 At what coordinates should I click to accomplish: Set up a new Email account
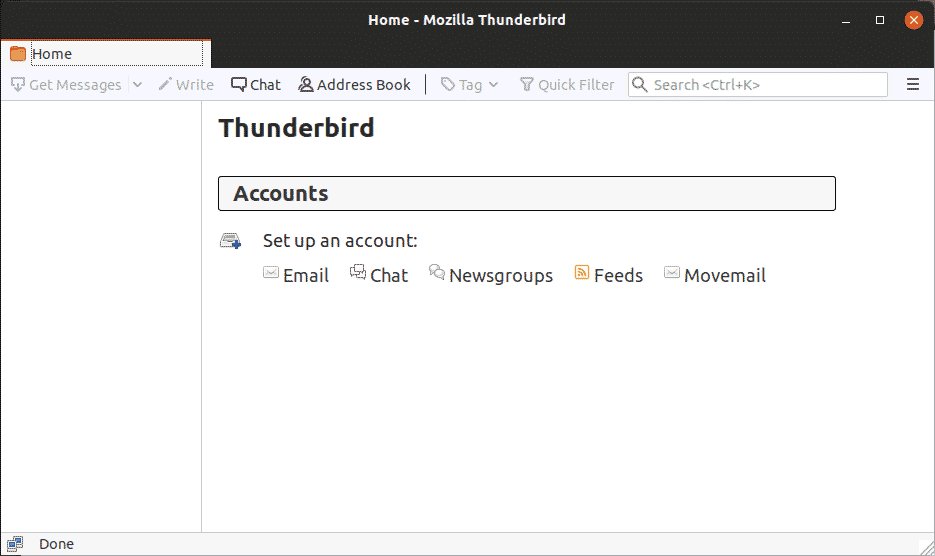click(x=296, y=275)
